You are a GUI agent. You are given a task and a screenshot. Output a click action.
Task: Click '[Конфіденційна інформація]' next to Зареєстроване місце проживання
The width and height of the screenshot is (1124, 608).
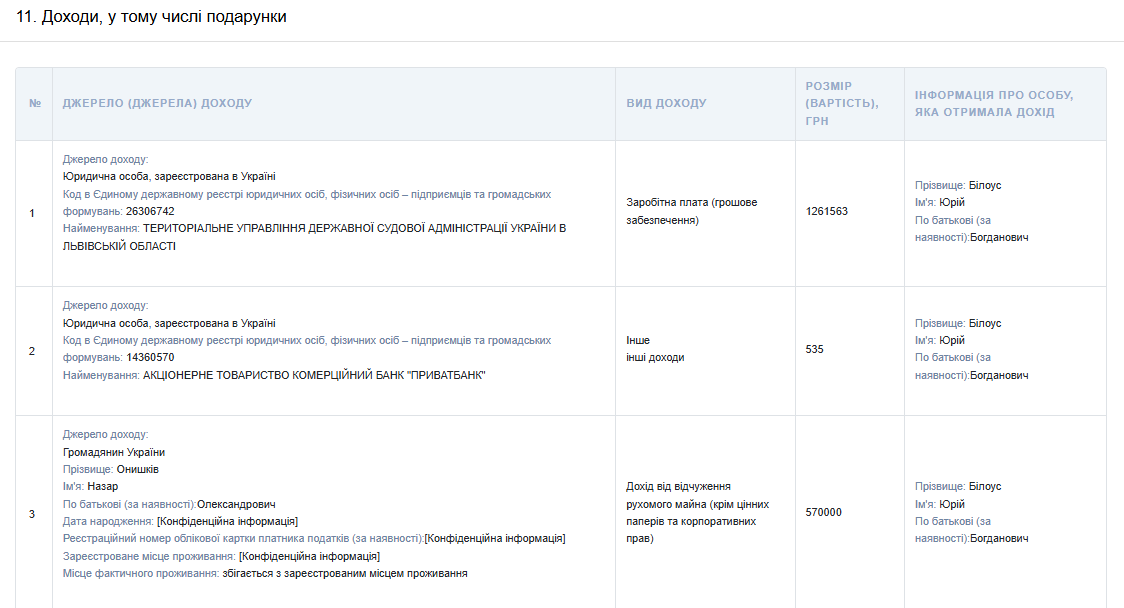(x=309, y=556)
